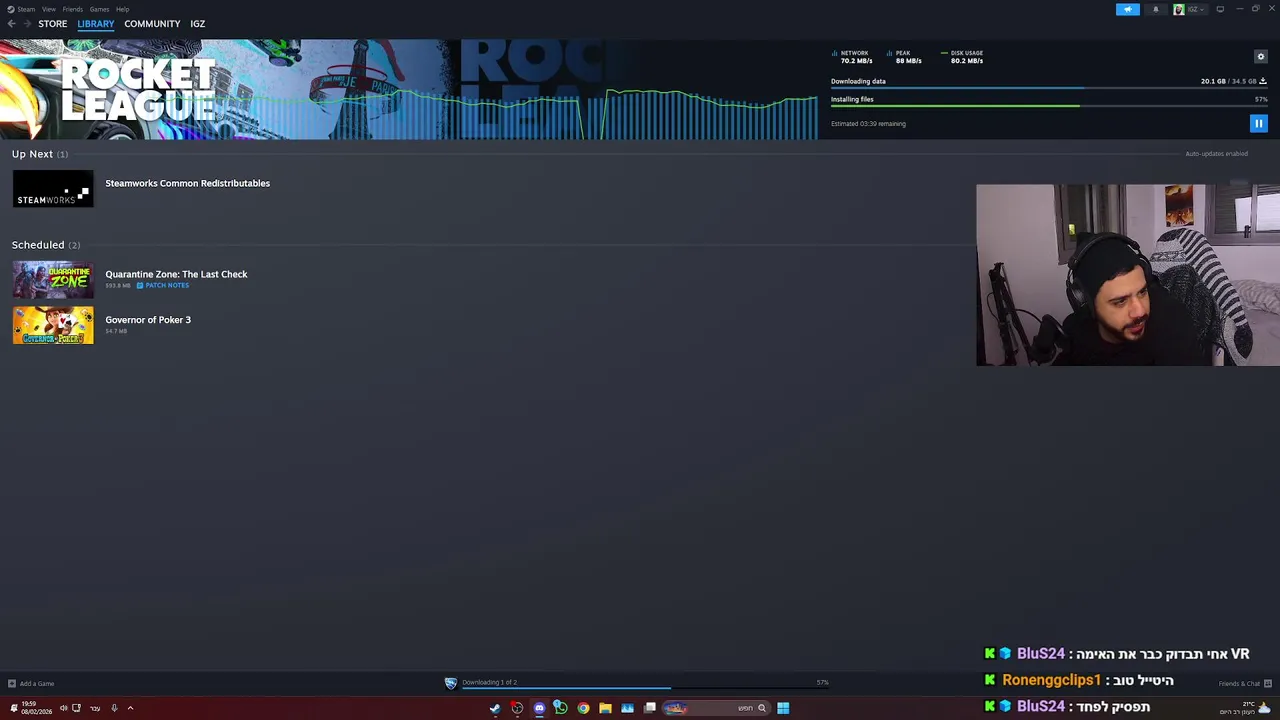This screenshot has width=1280, height=720.
Task: Click the Auto-updates enabled label
Action: (x=1216, y=154)
